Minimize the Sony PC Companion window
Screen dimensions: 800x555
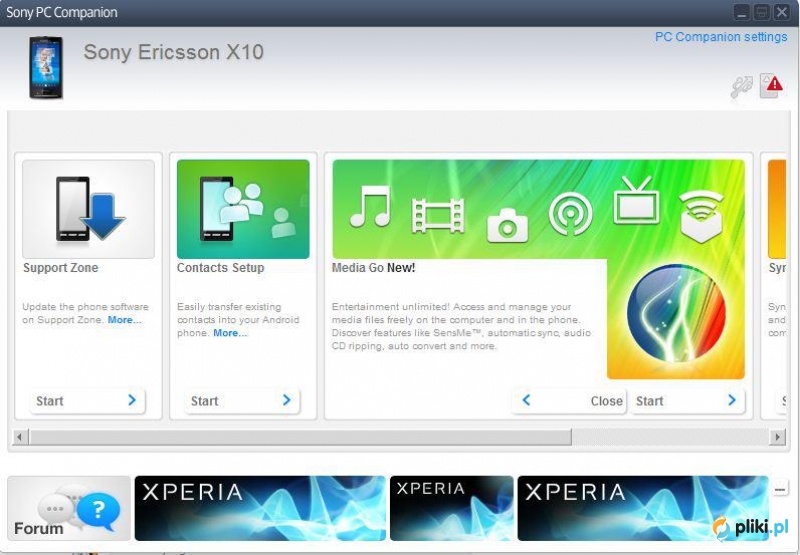(742, 12)
